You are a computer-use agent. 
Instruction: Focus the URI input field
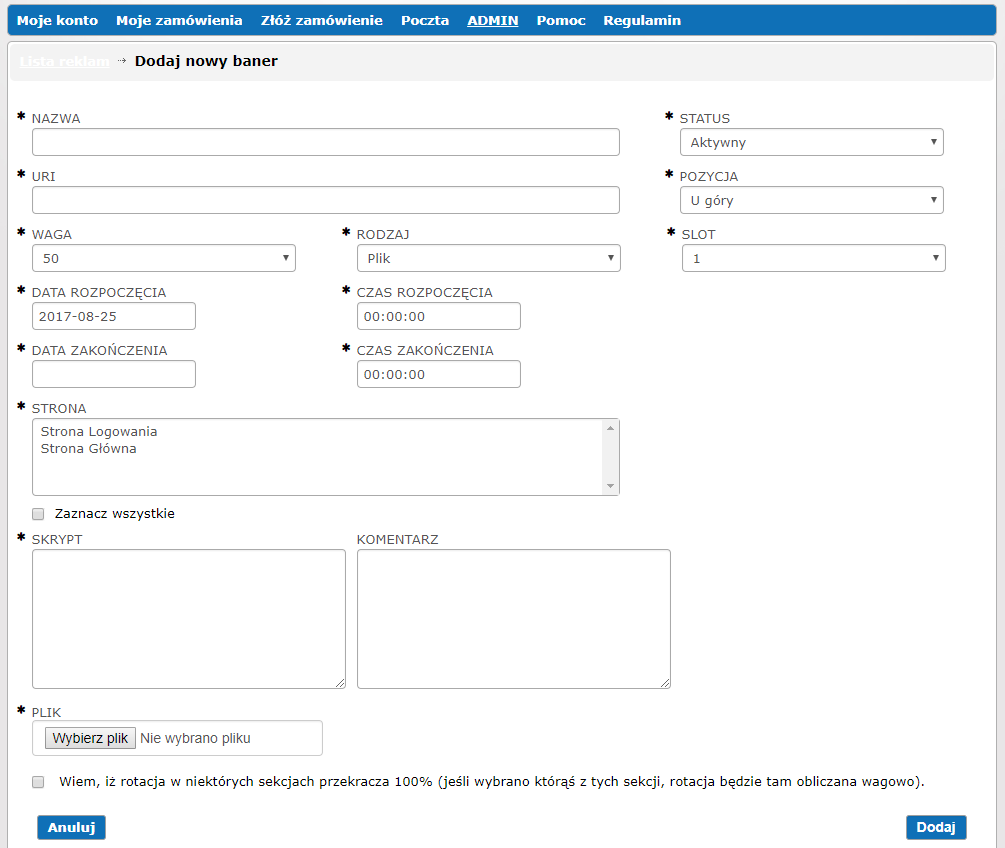(325, 200)
